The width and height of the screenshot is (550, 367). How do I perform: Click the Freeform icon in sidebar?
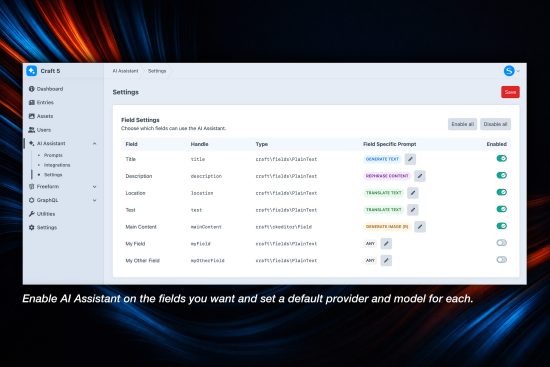(32, 186)
